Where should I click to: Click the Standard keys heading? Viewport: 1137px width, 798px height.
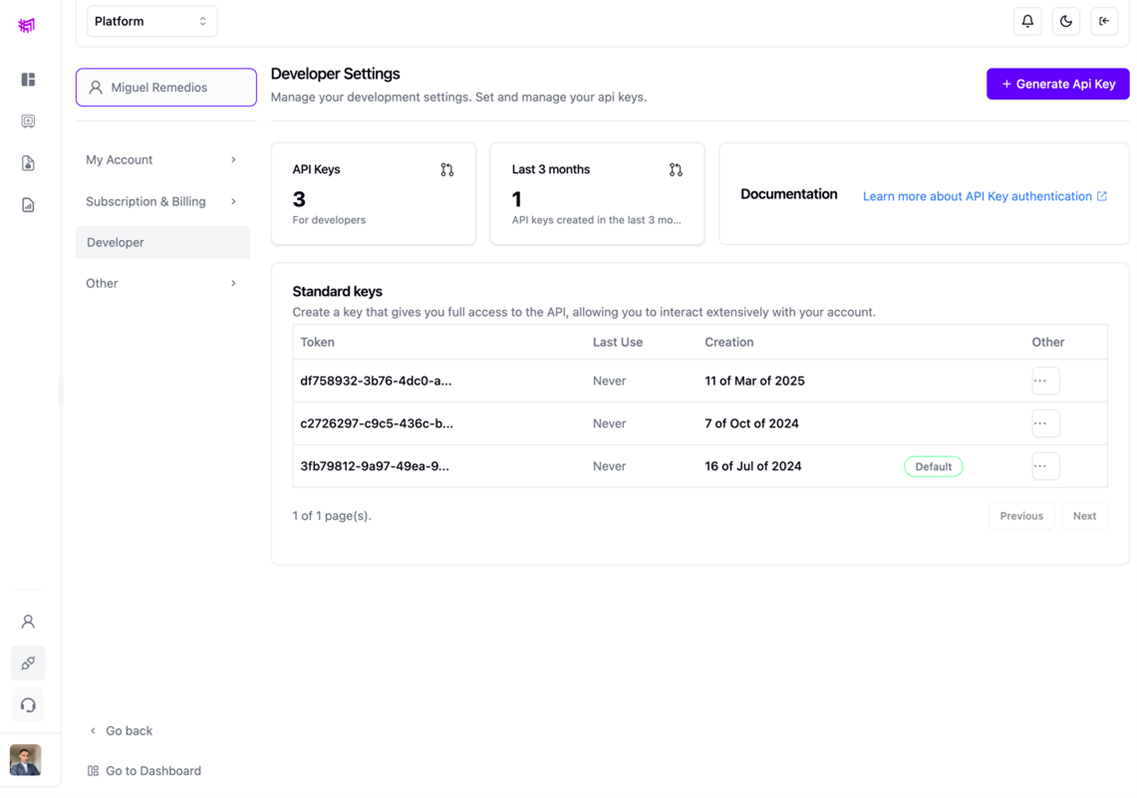point(337,292)
